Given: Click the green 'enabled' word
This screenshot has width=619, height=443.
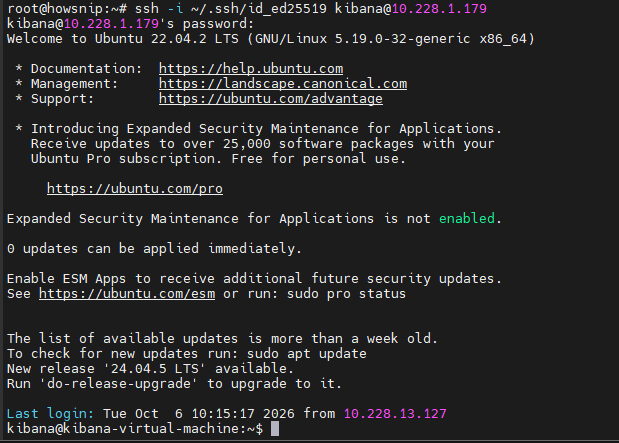Looking at the screenshot, I should 467,218.
